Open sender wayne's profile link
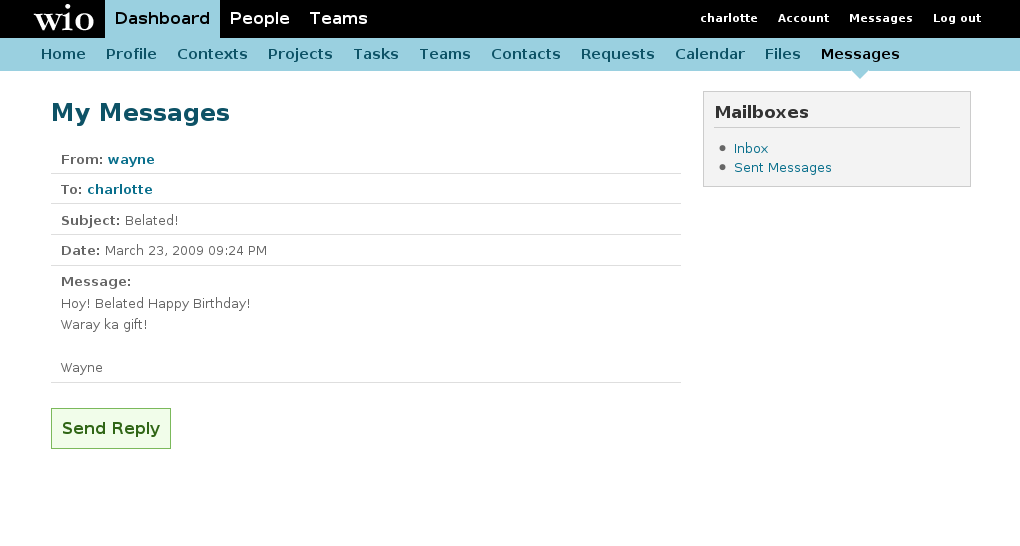 [x=131, y=159]
